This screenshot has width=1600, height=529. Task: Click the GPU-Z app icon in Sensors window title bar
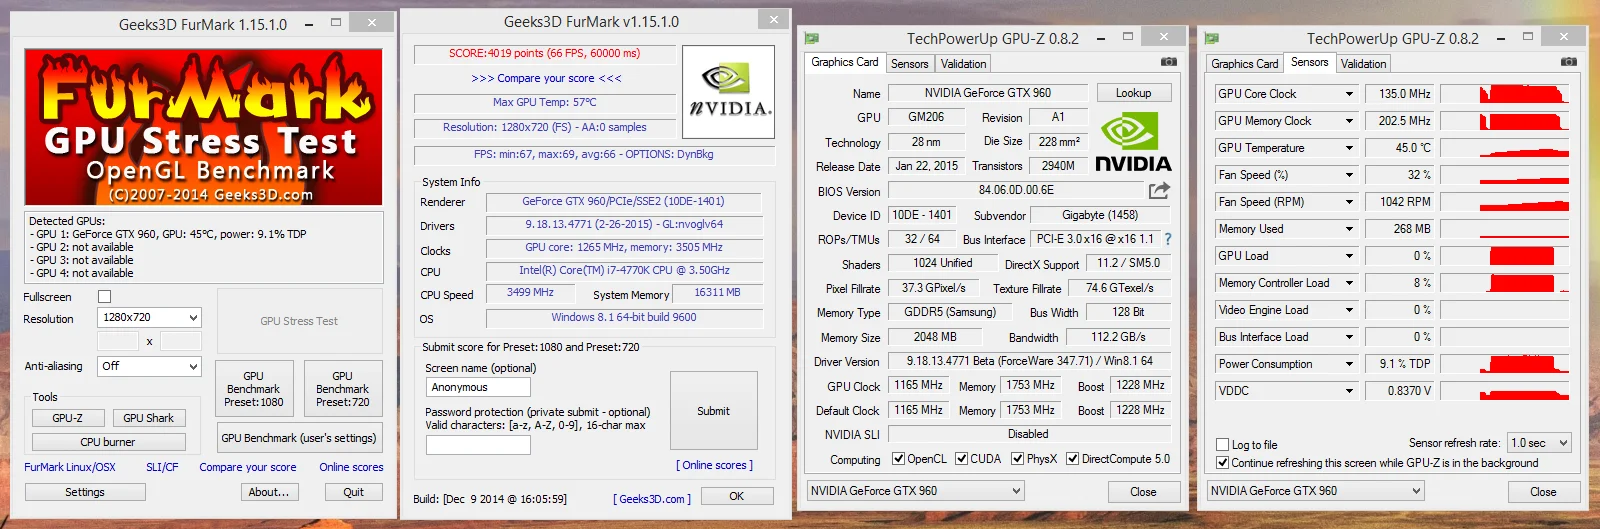(x=1212, y=39)
